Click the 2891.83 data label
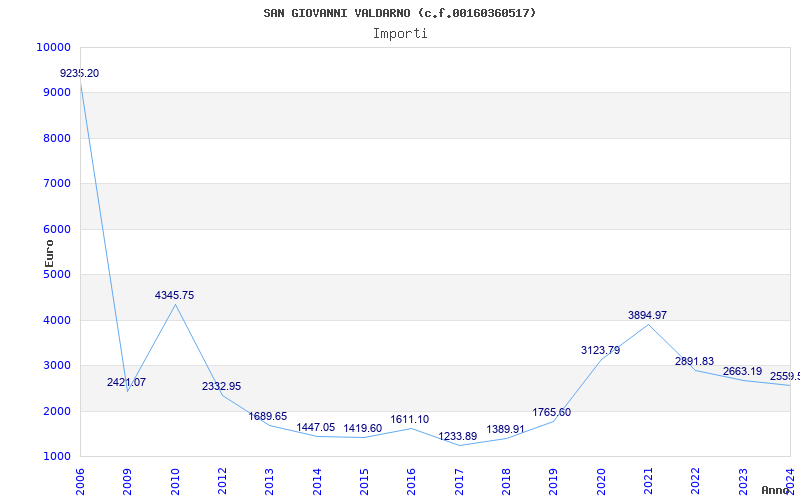This screenshot has height=500, width=800. point(694,361)
